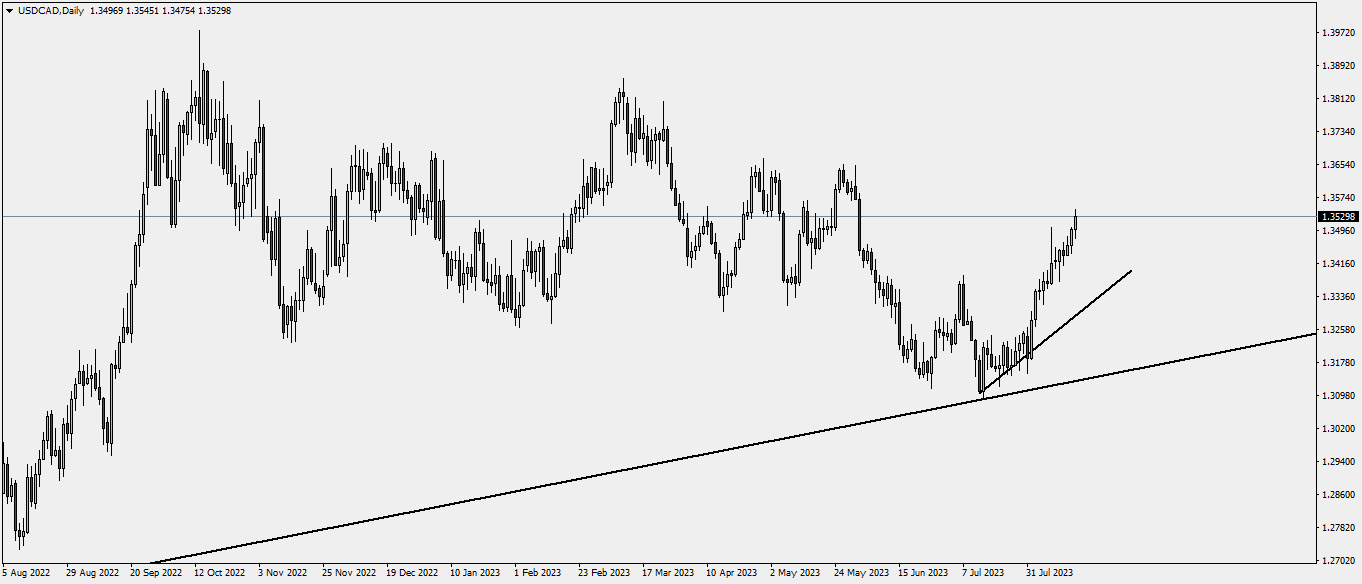Click the highlighted current price tag on price axis
The height and width of the screenshot is (584, 1362).
1338,216
